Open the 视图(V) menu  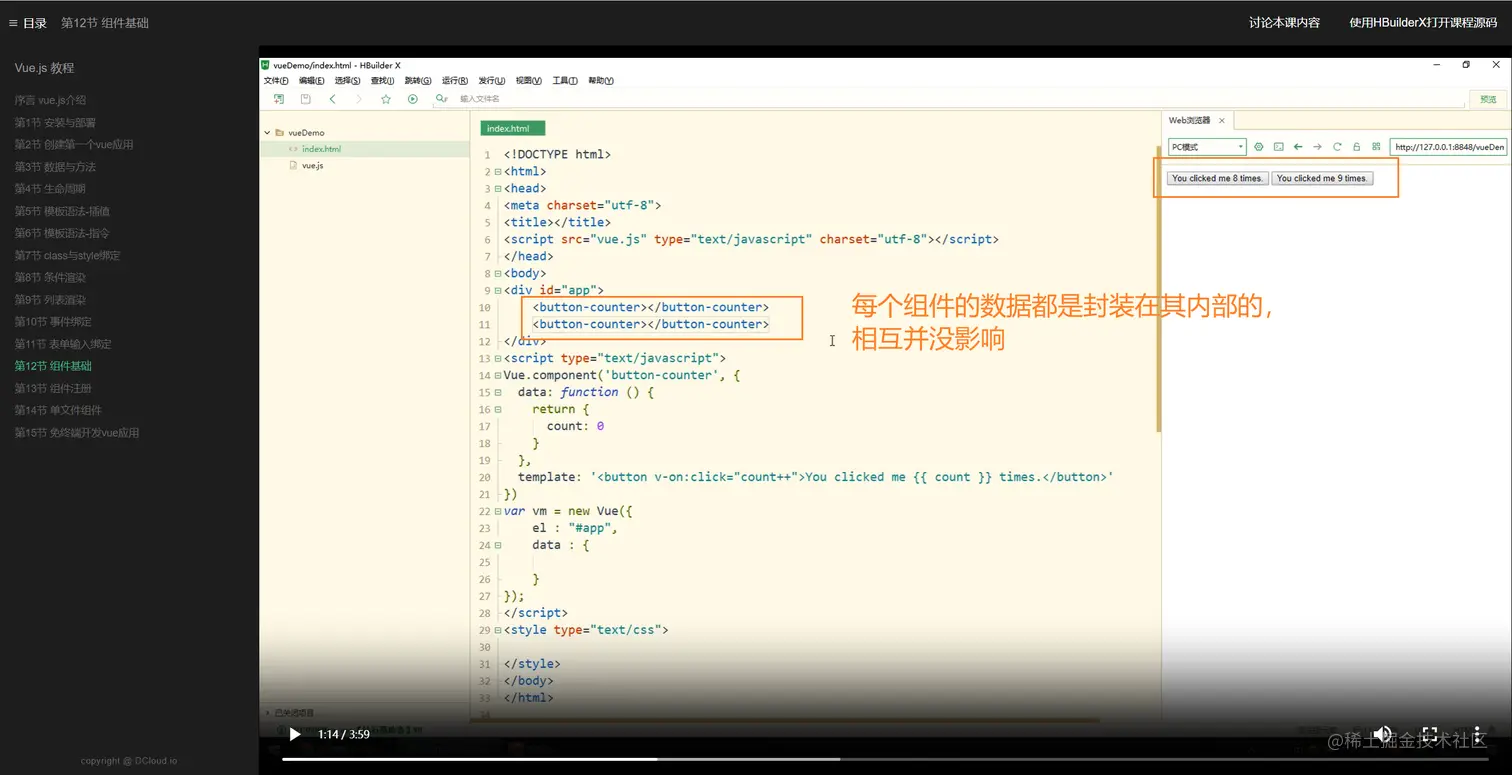click(529, 81)
